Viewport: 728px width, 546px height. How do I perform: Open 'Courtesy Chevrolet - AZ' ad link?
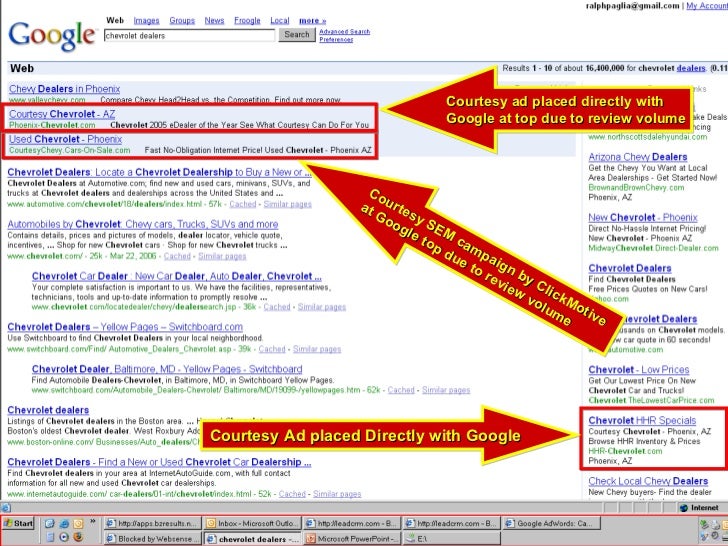62,114
